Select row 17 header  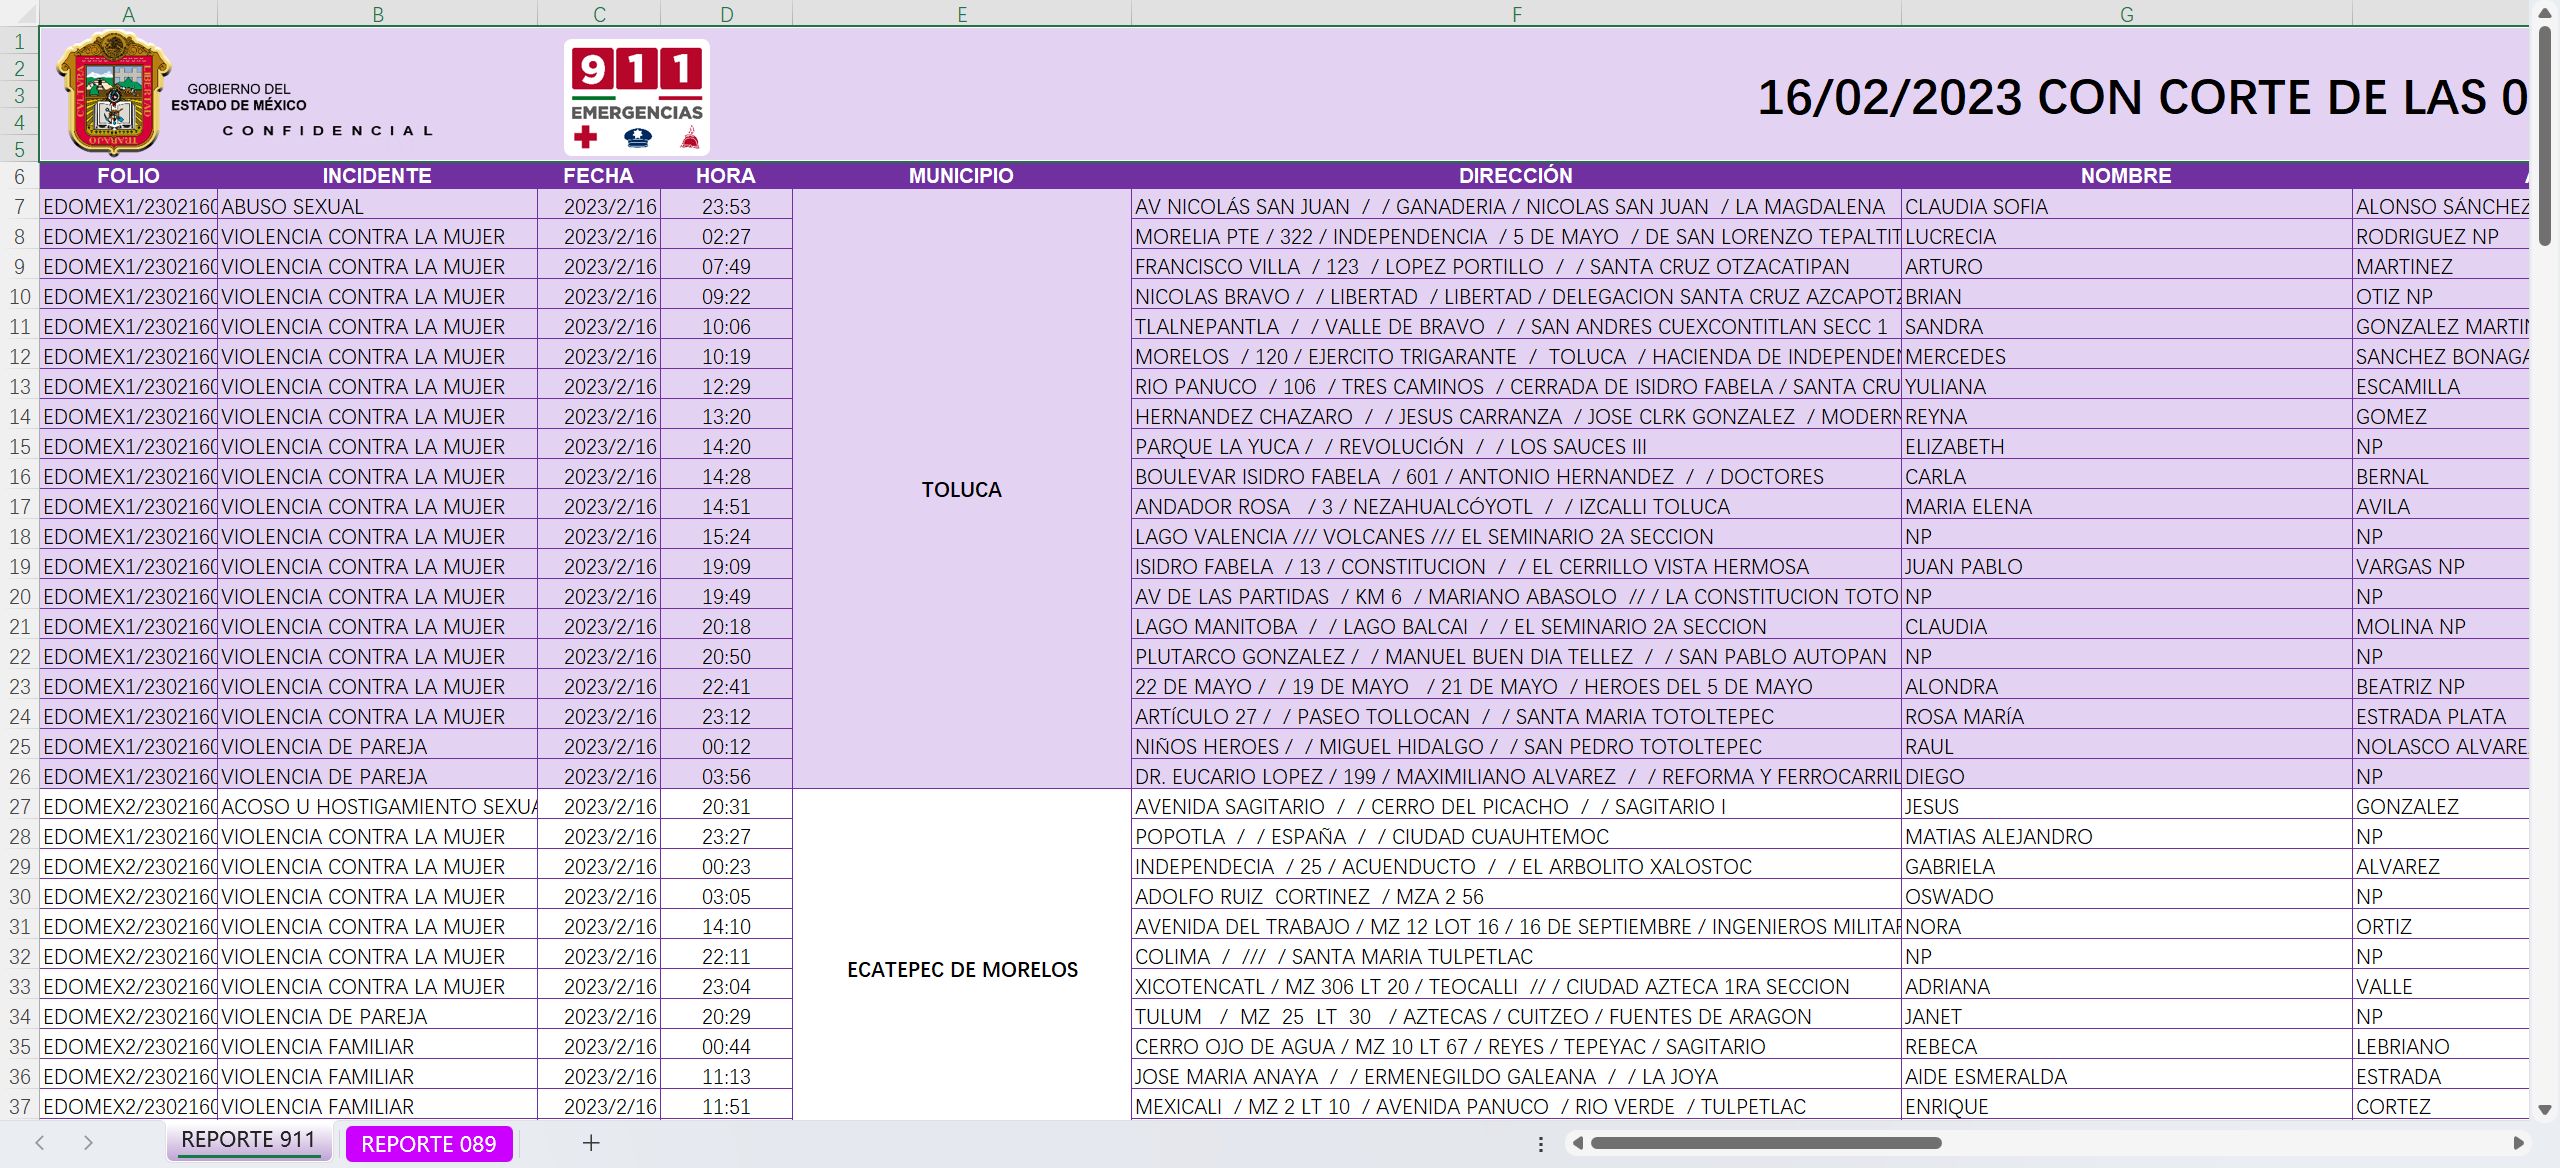tap(20, 507)
